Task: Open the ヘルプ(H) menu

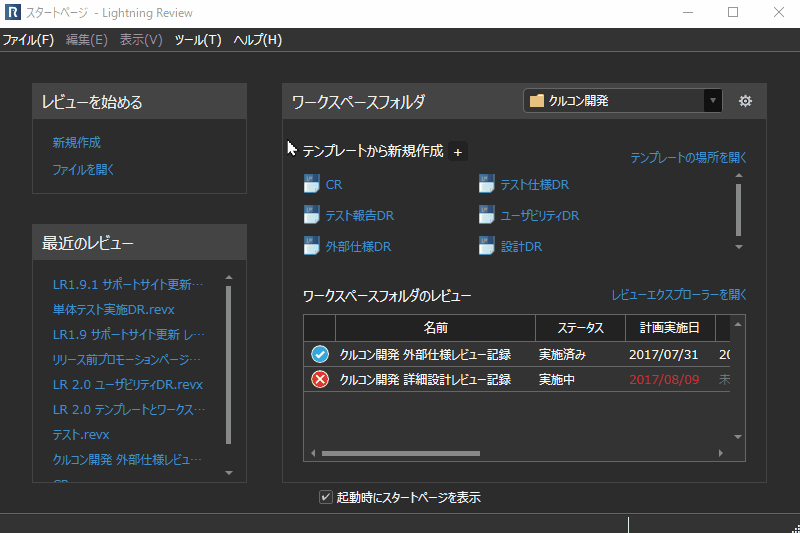Action: (x=258, y=40)
